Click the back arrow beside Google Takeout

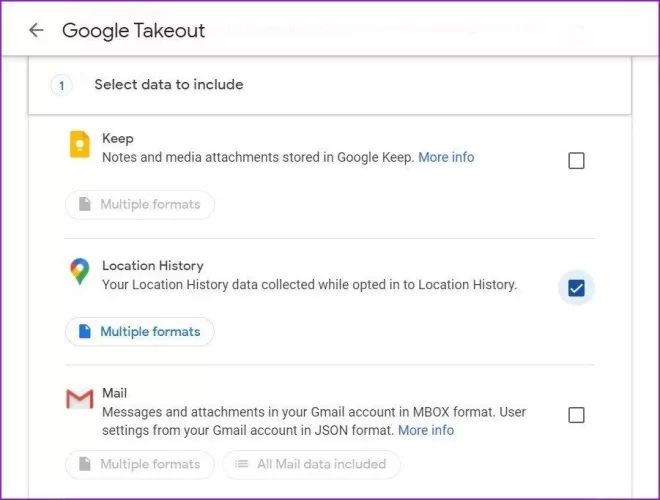pyautogui.click(x=36, y=30)
